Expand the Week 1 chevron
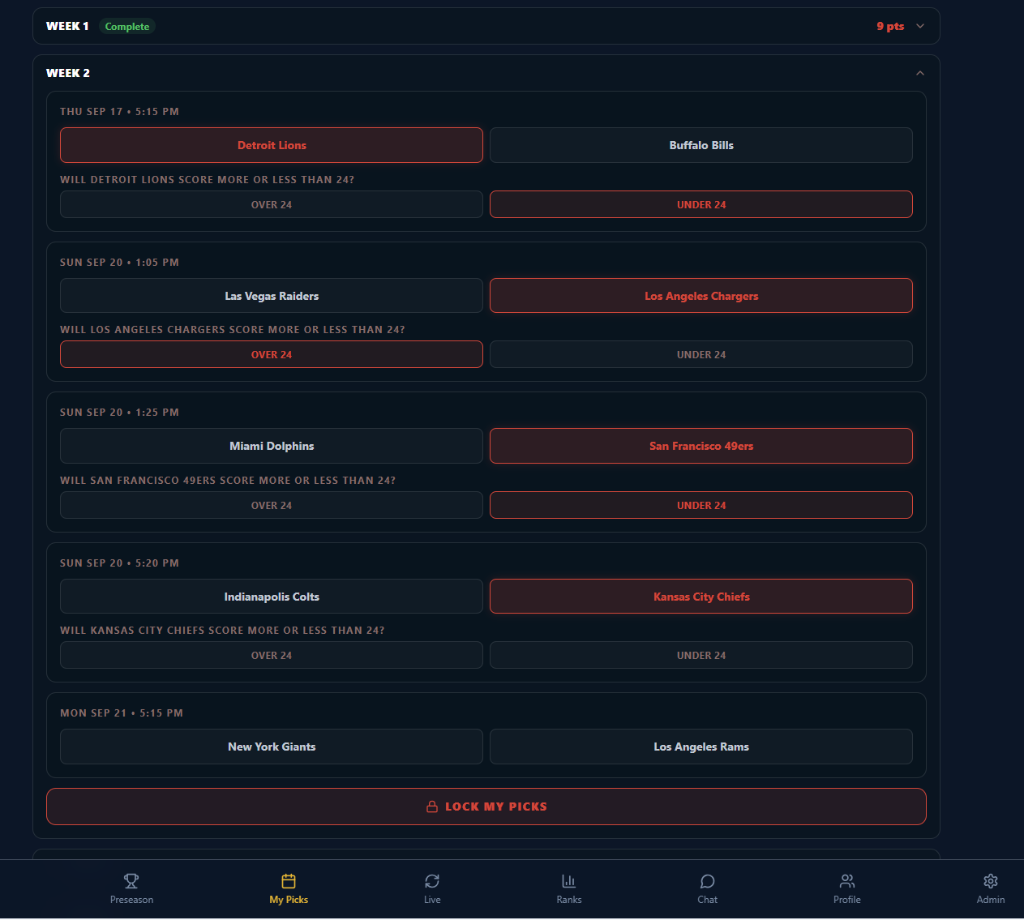This screenshot has width=1024, height=920. [x=920, y=26]
